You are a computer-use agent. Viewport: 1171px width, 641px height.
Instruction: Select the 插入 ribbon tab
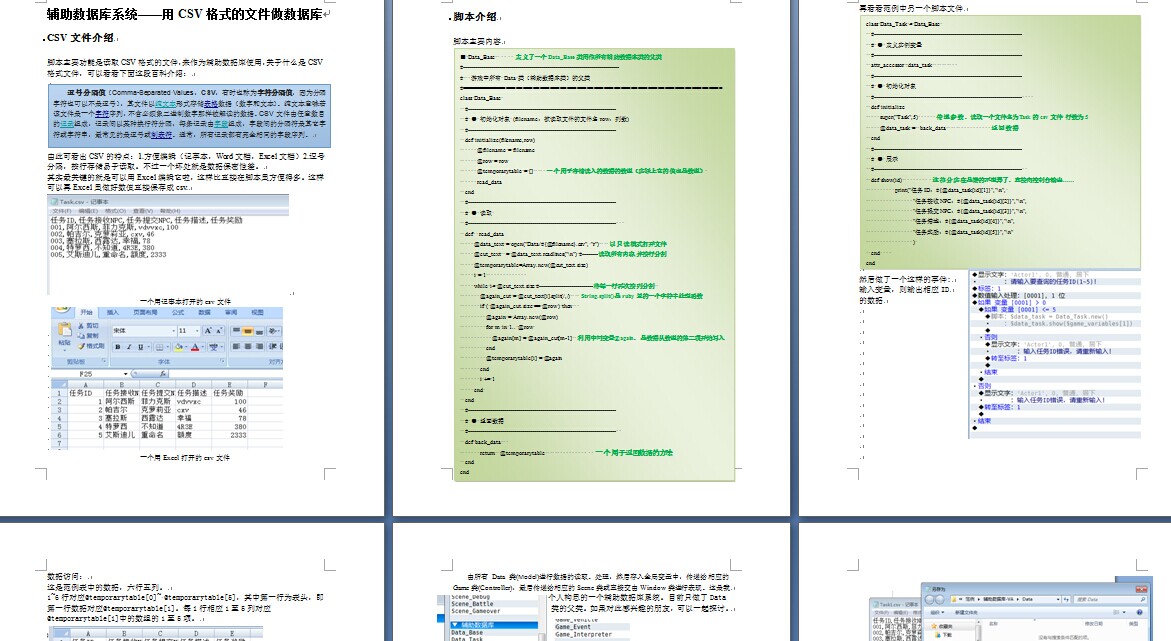[113, 312]
